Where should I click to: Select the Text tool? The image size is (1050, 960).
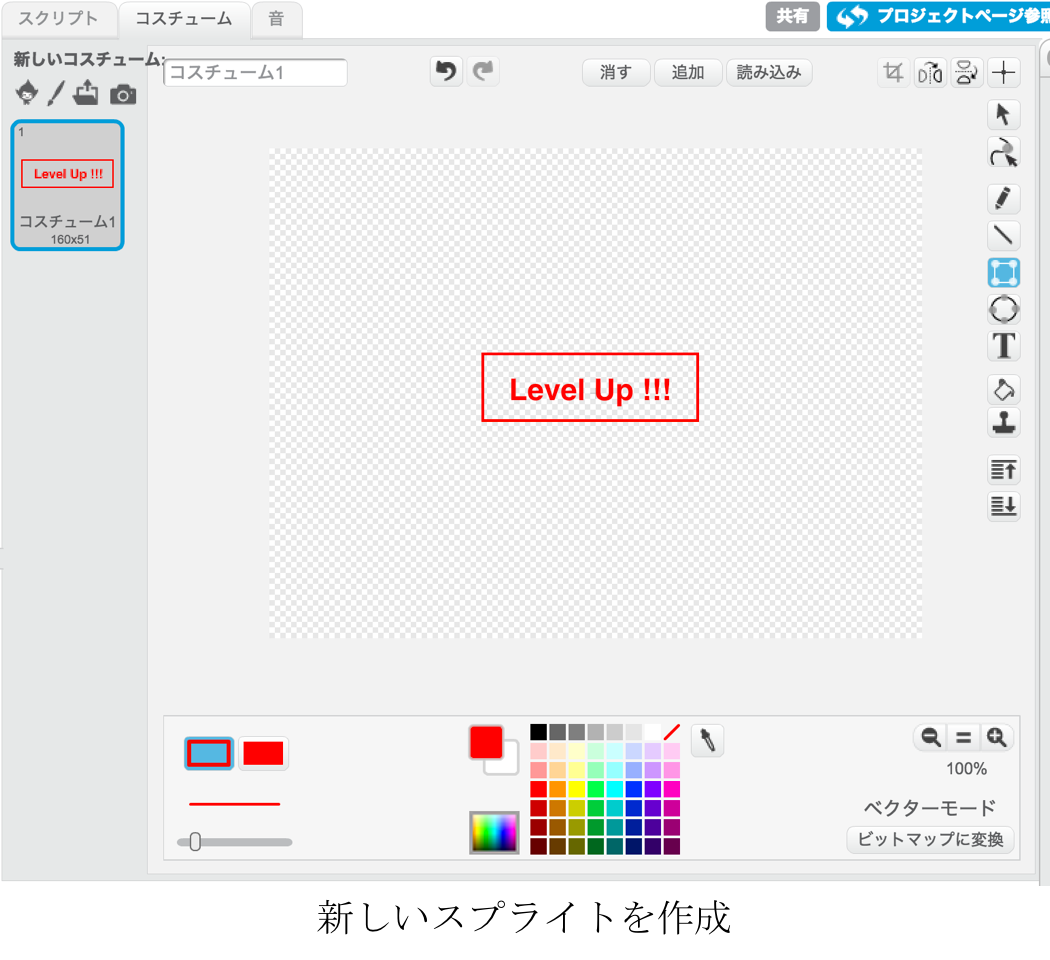coord(1003,346)
